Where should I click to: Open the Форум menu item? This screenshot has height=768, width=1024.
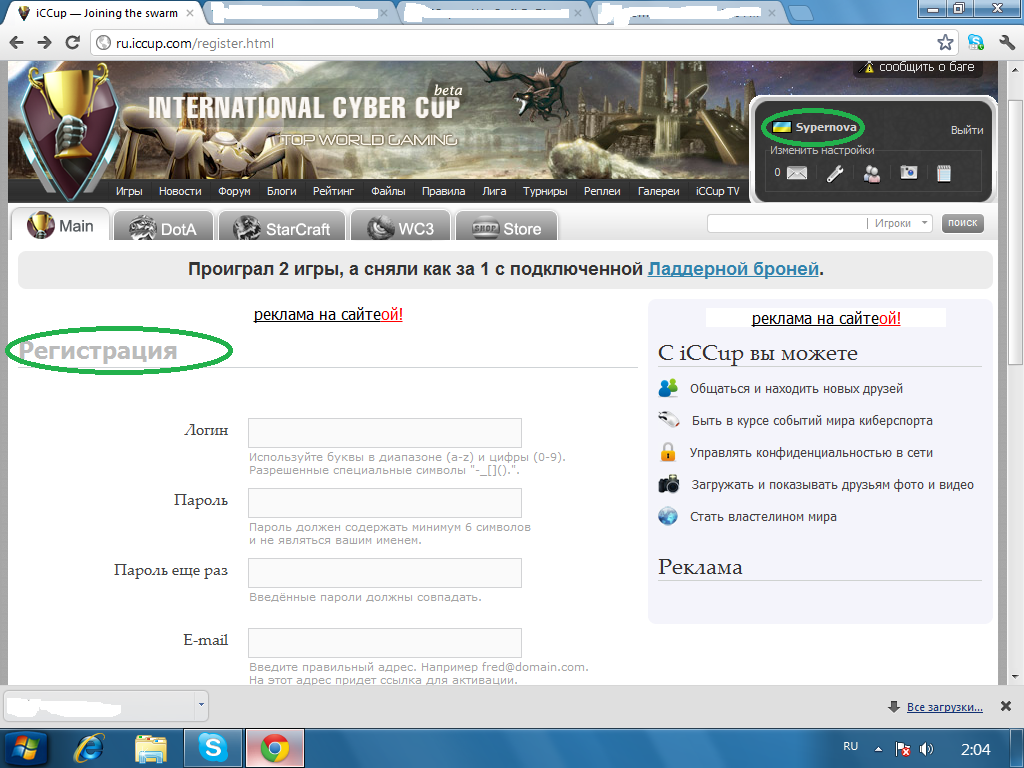pyautogui.click(x=234, y=191)
